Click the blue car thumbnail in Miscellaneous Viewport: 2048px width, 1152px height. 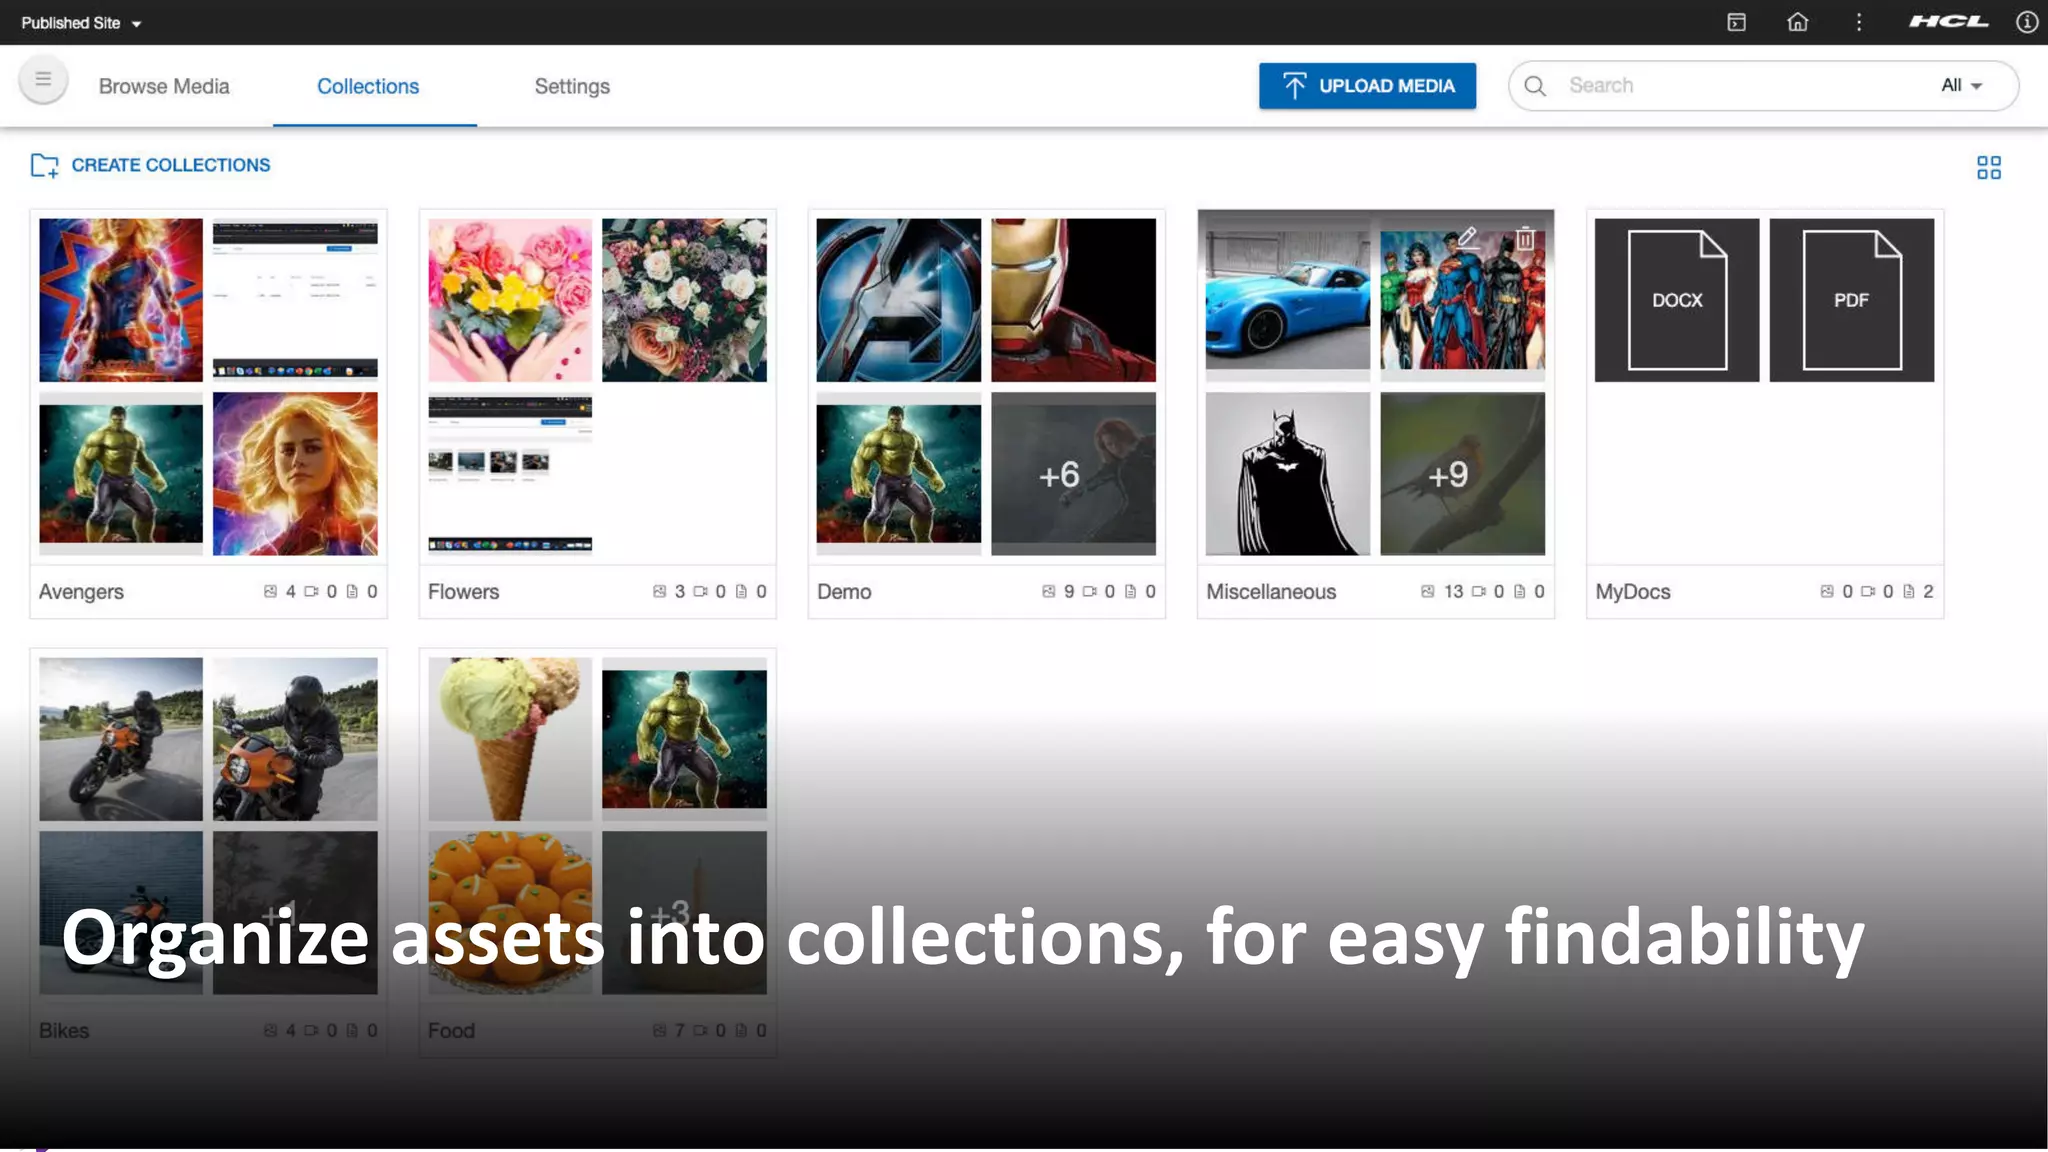[1288, 300]
